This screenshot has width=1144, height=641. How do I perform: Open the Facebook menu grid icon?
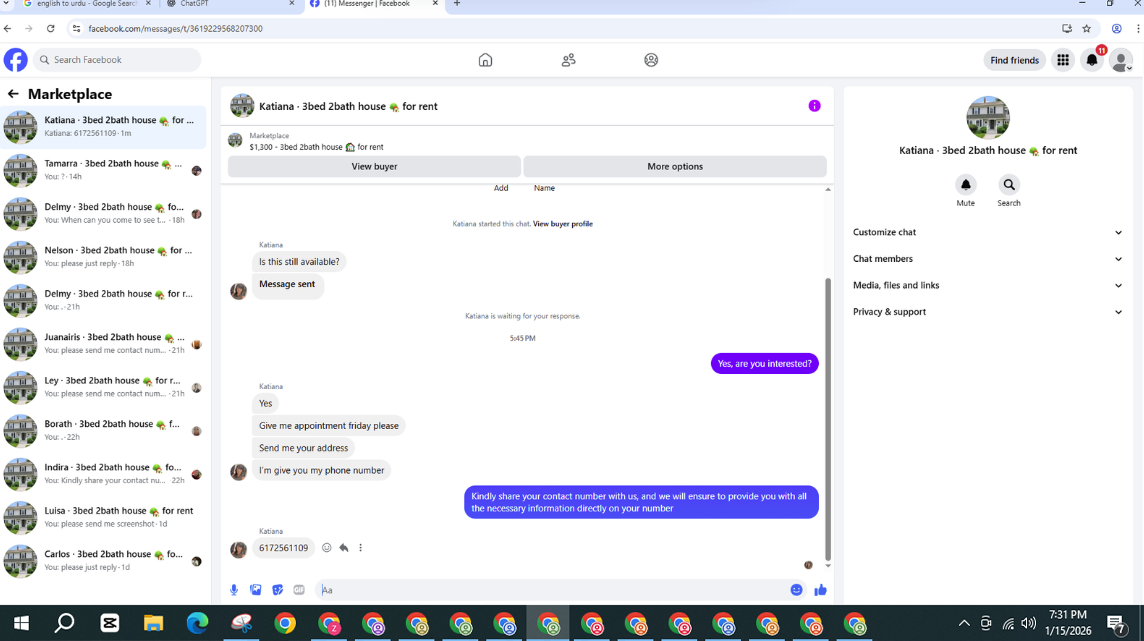pyautogui.click(x=1063, y=60)
